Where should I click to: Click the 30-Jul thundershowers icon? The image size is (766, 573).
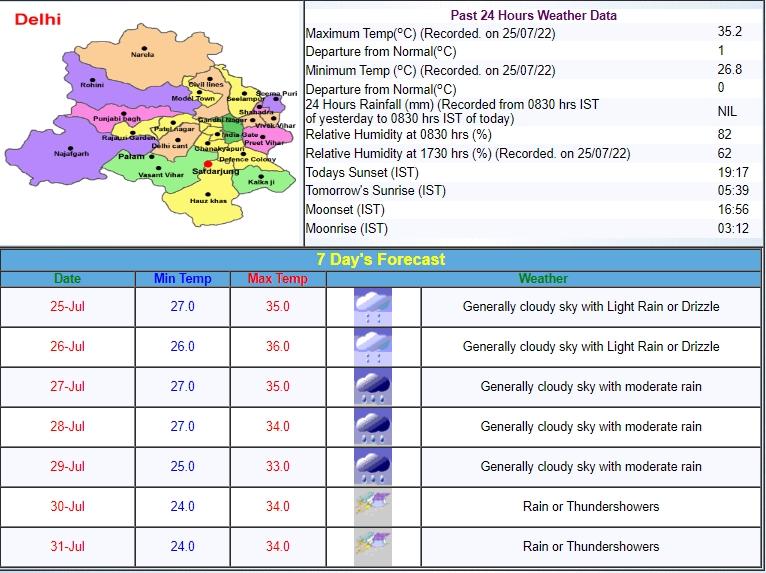coord(373,507)
